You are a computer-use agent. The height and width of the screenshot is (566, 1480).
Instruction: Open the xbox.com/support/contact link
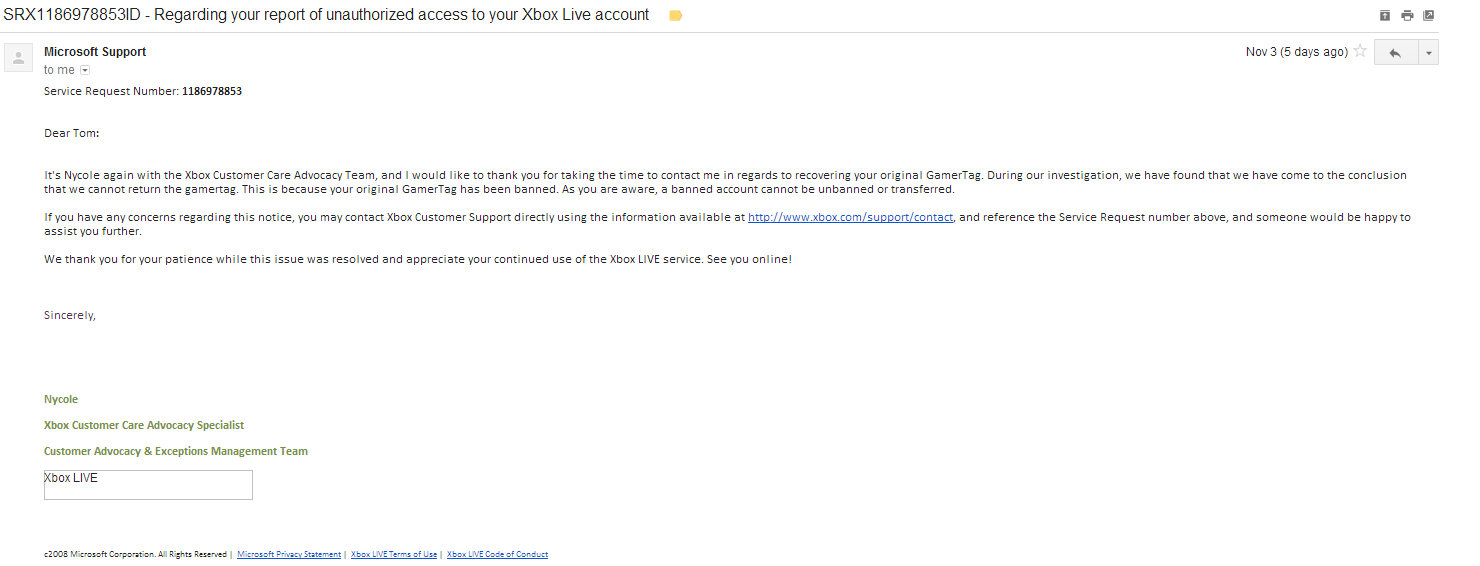coord(850,217)
